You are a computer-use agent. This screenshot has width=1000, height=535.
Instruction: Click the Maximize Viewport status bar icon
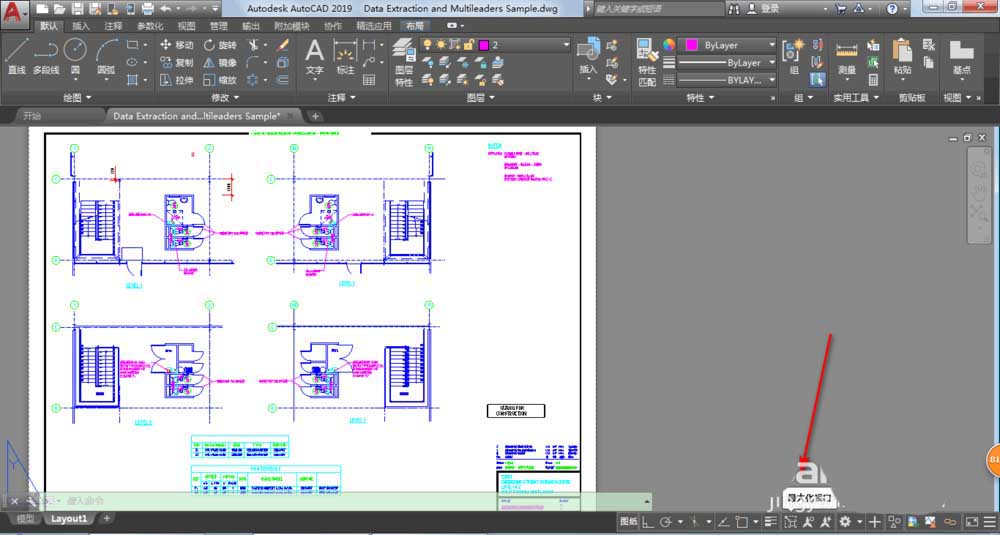(790, 522)
